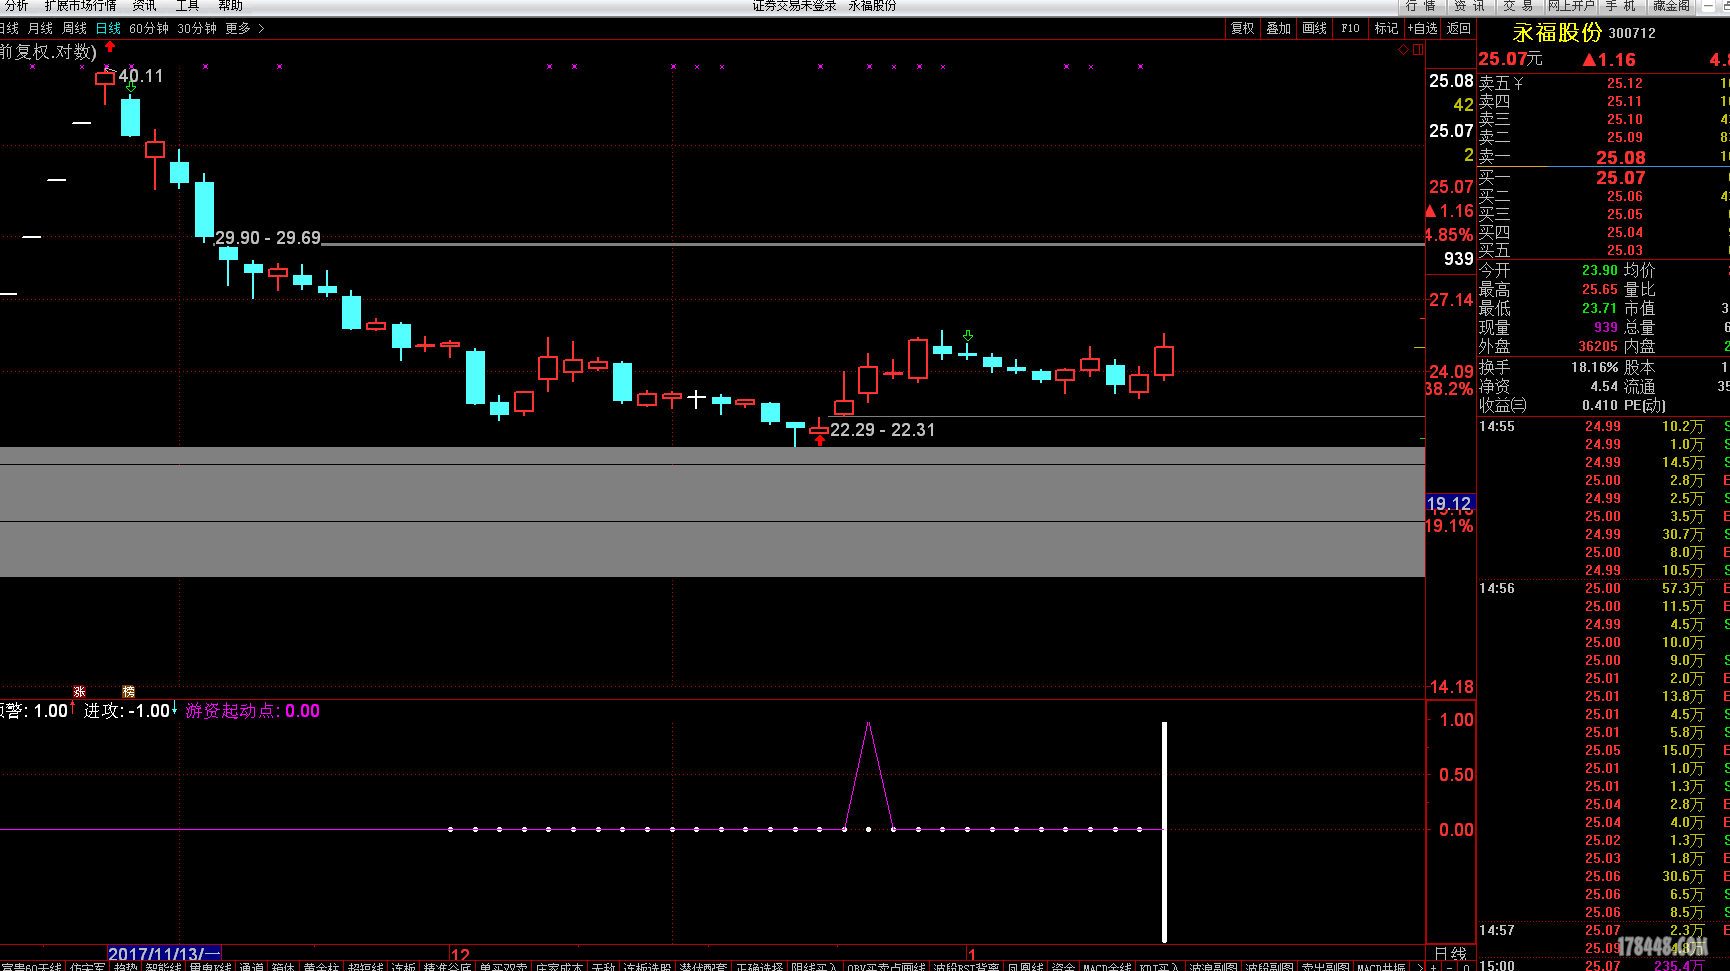Open the 交易 trading tab
1730x971 pixels.
(1517, 6)
